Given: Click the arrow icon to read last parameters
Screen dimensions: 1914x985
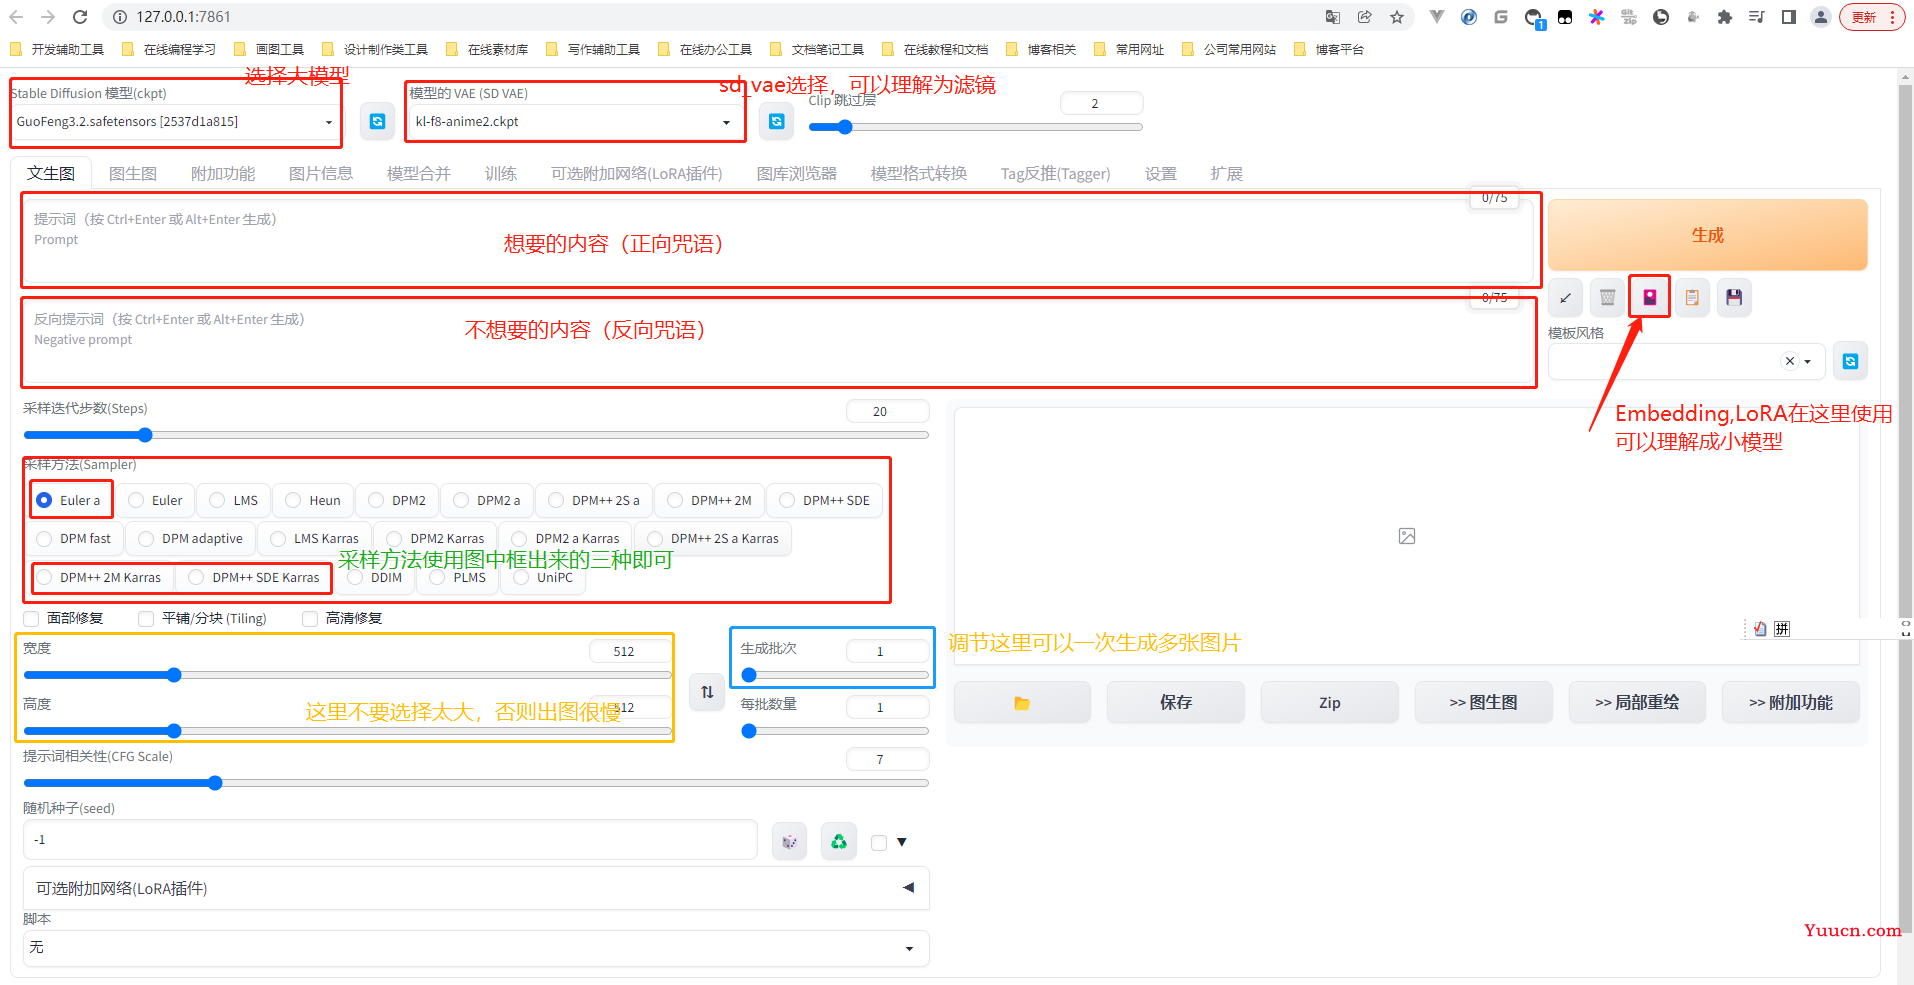Looking at the screenshot, I should [1565, 297].
